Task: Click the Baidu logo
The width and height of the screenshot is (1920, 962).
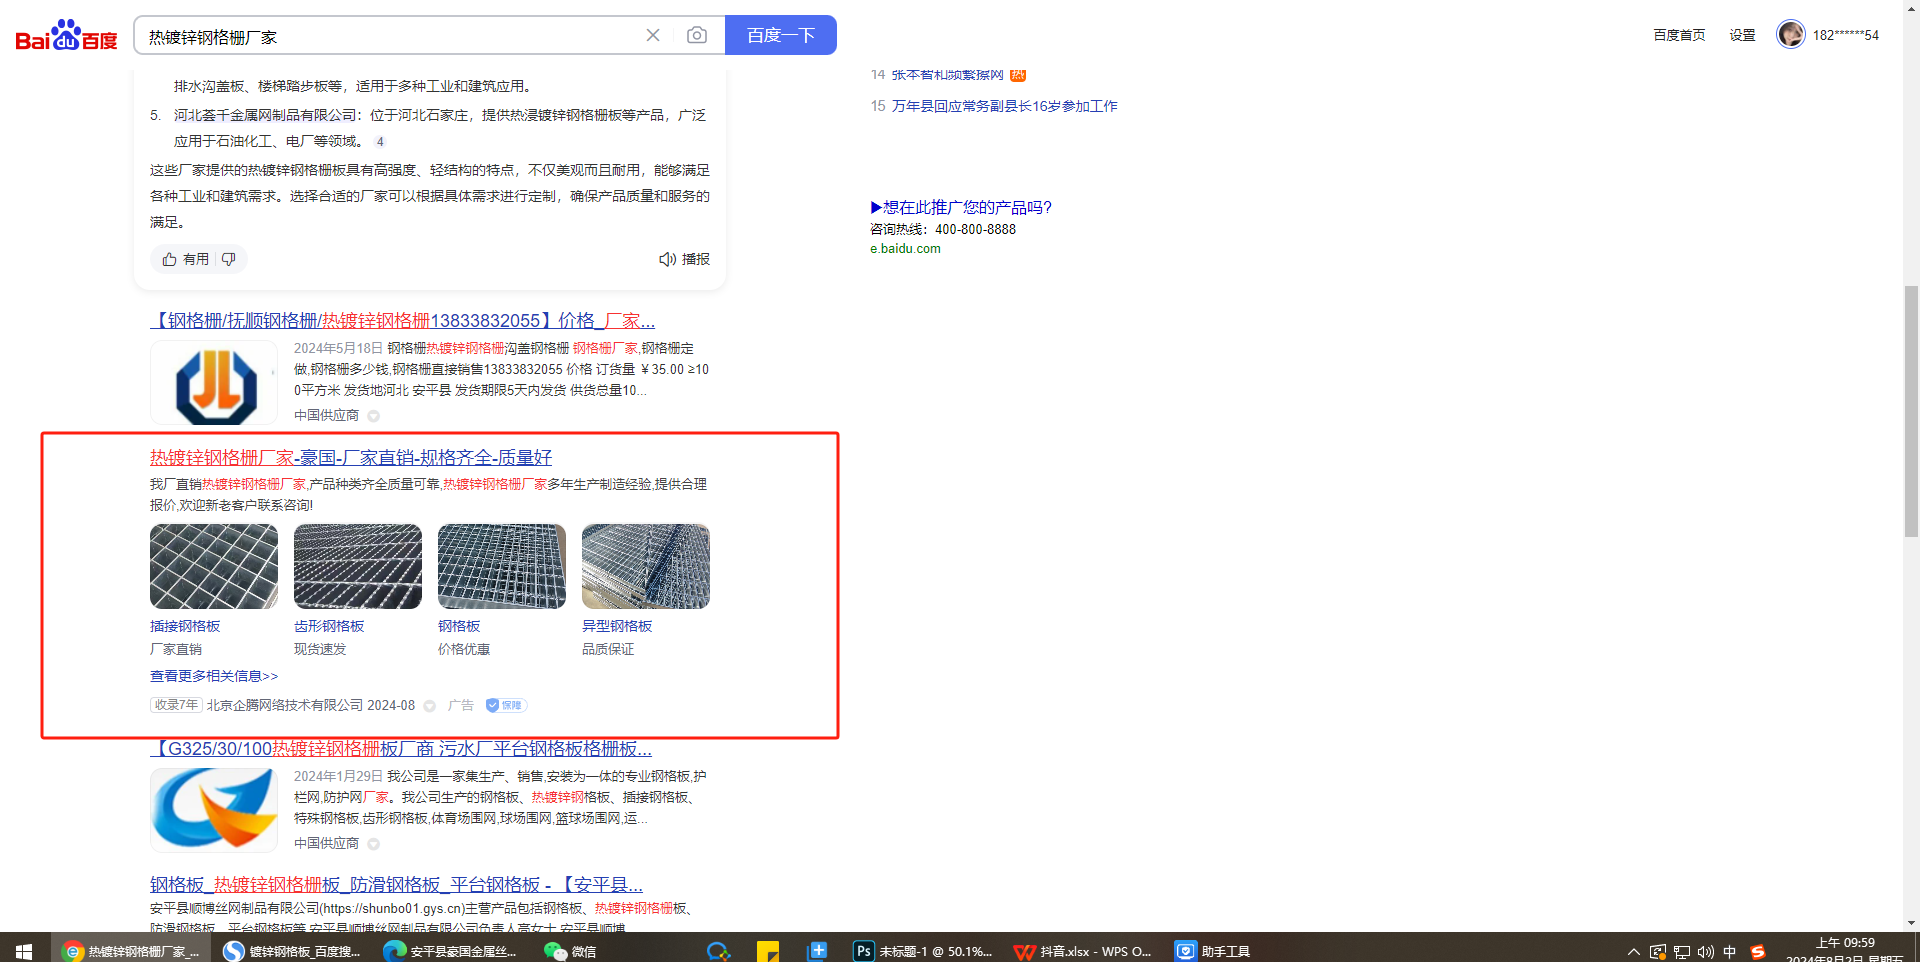Action: (66, 36)
